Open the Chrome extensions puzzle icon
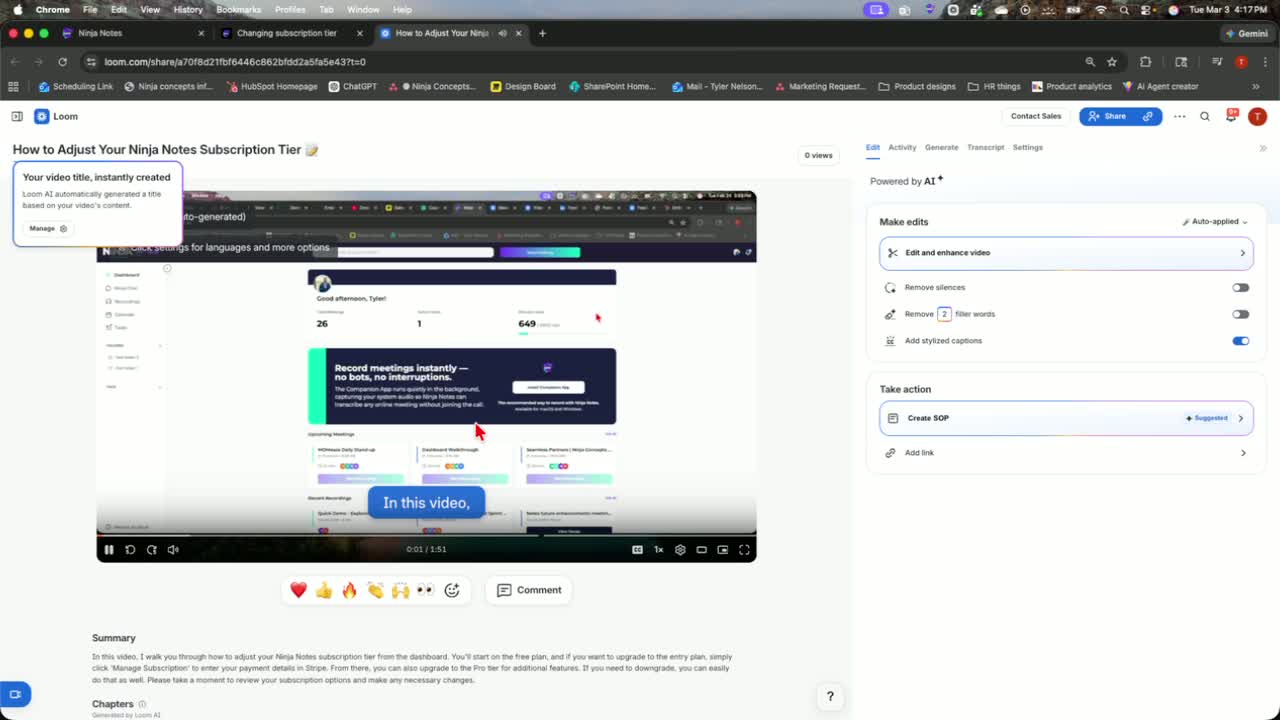This screenshot has height=720, width=1280. (x=1146, y=62)
